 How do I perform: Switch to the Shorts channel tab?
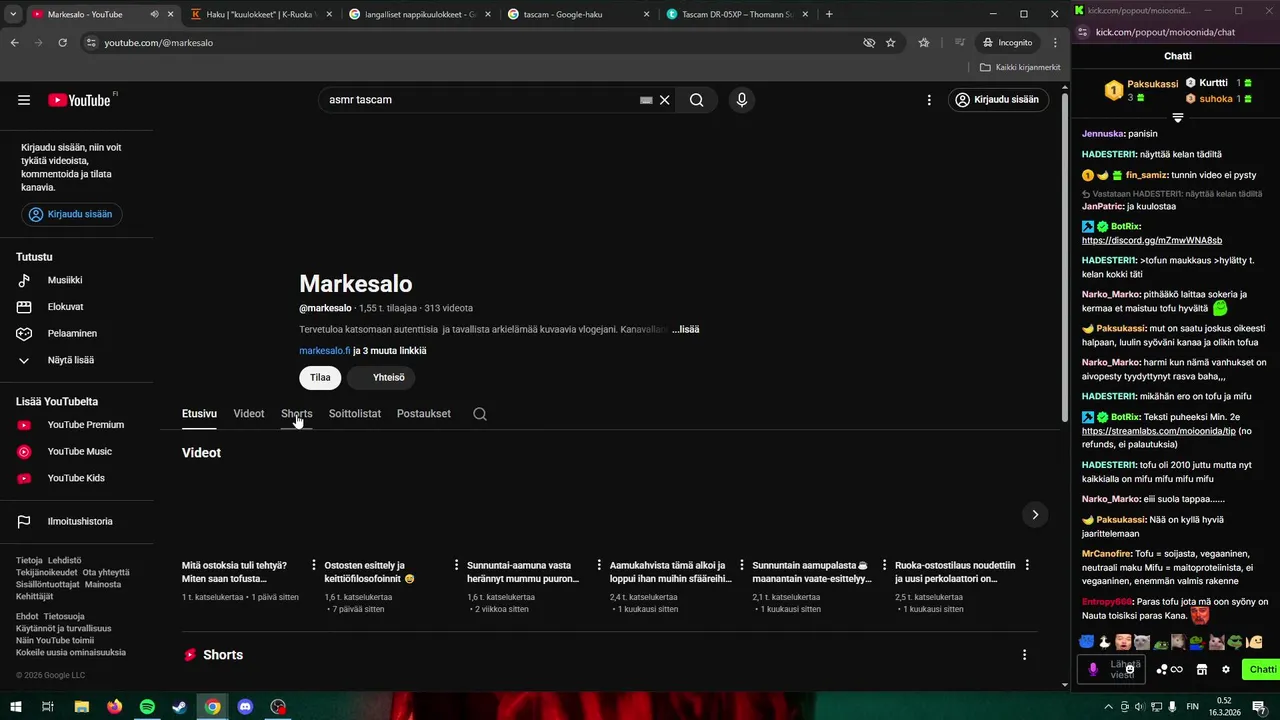pyautogui.click(x=297, y=414)
